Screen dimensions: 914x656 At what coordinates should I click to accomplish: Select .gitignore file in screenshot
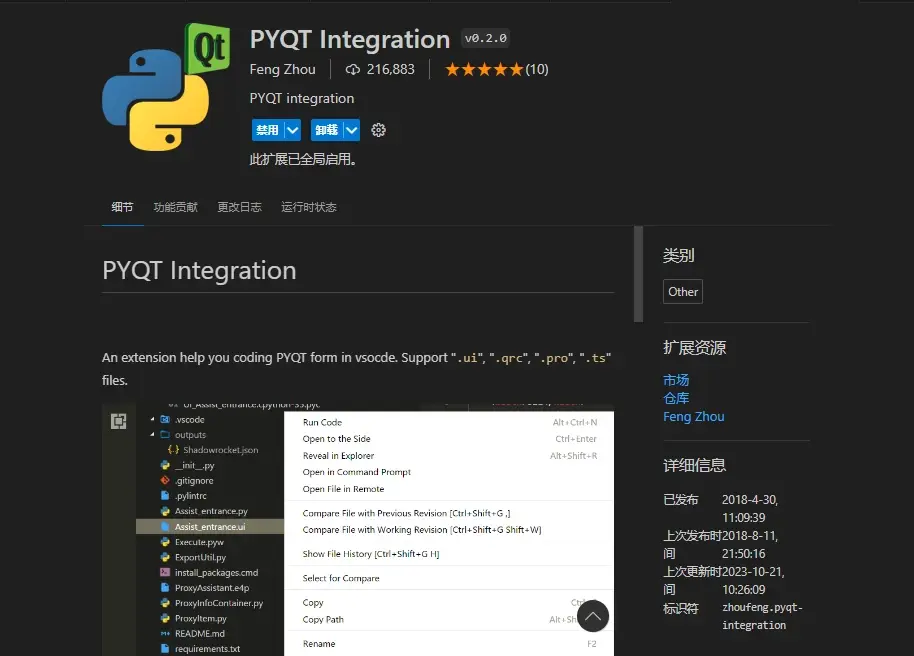tap(194, 480)
